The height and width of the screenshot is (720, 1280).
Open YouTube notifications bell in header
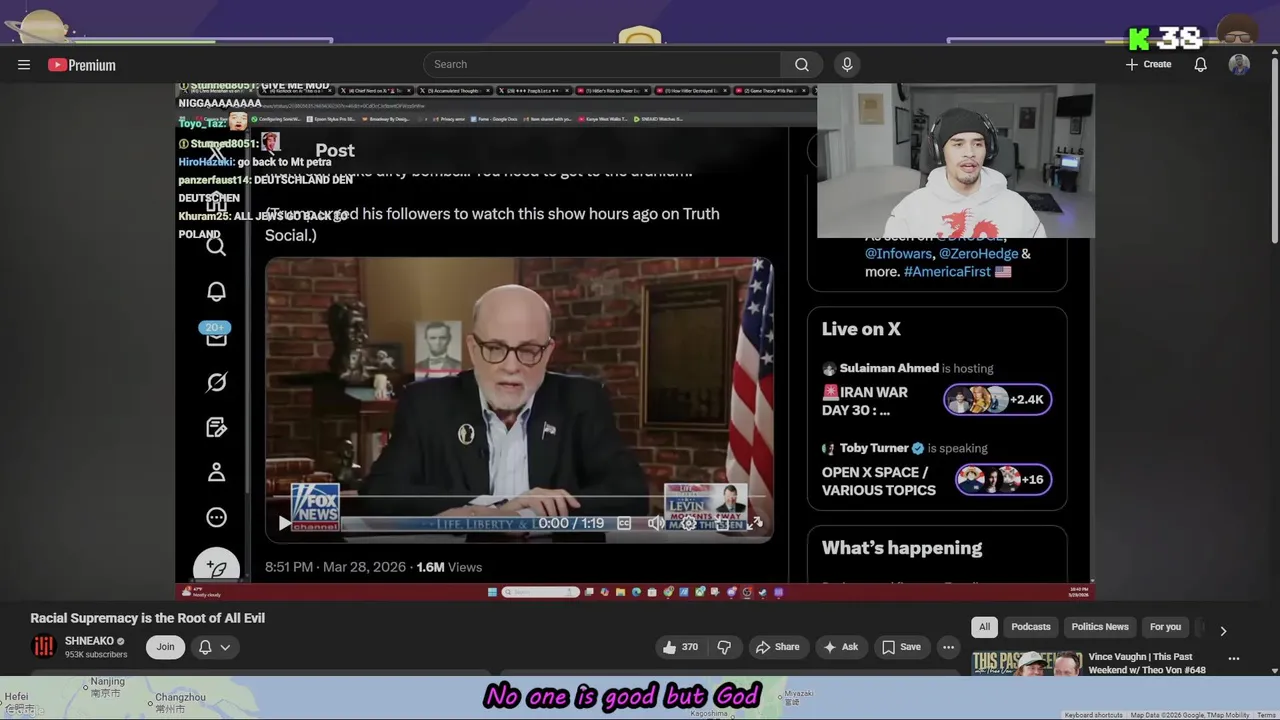click(x=1201, y=65)
